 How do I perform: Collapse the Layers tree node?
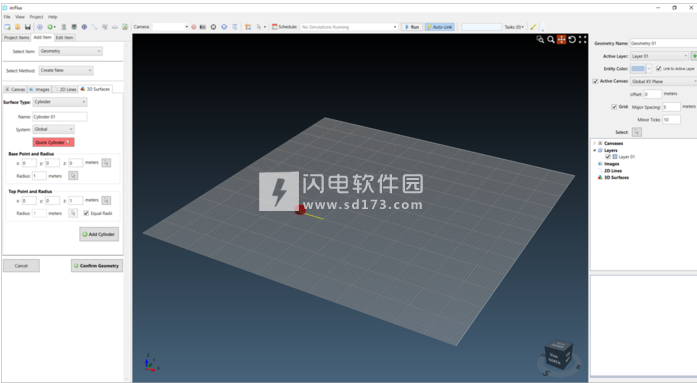coord(594,150)
